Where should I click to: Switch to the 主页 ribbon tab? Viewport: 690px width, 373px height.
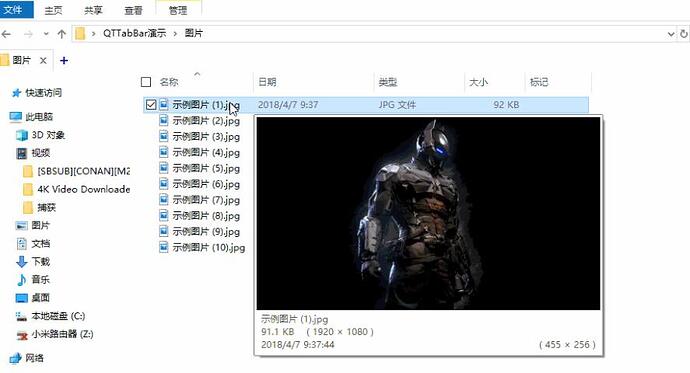click(x=53, y=10)
